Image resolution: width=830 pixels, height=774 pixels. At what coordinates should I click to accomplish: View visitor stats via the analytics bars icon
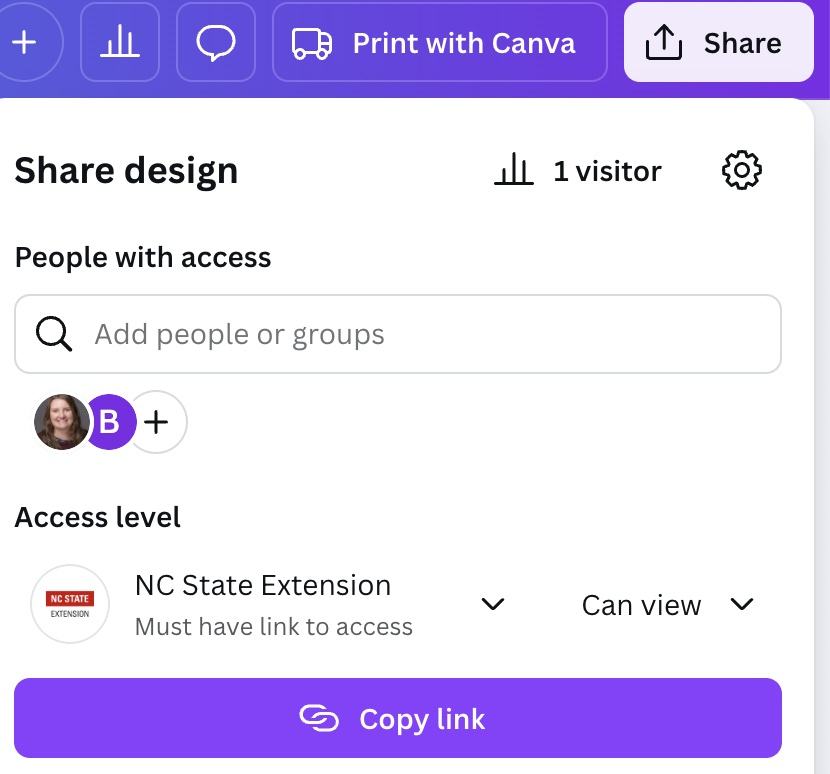coord(514,169)
